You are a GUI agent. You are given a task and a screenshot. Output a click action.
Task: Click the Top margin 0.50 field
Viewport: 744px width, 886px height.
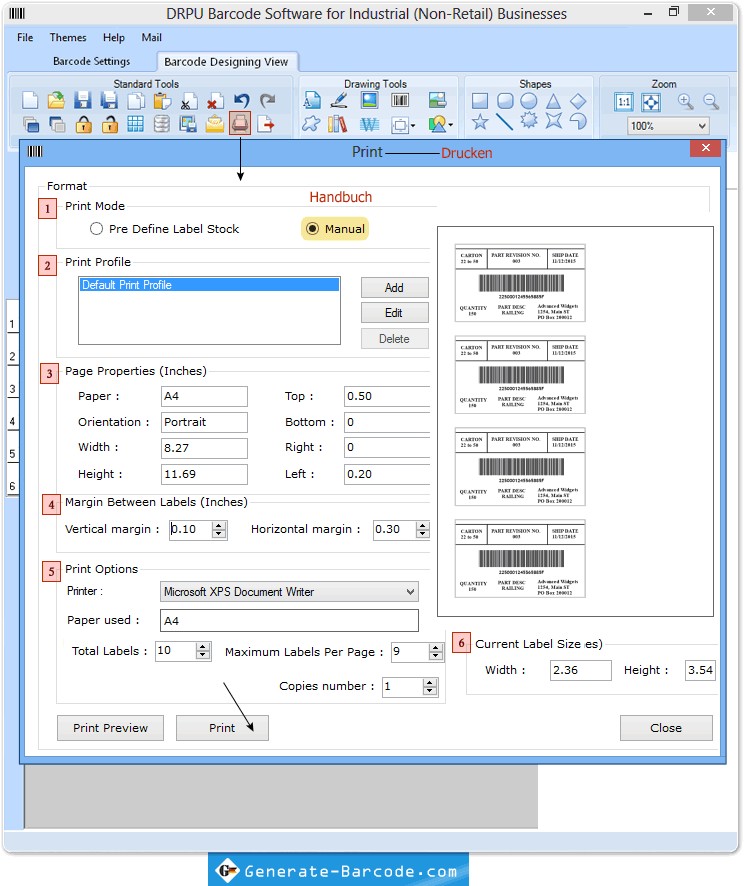point(387,396)
